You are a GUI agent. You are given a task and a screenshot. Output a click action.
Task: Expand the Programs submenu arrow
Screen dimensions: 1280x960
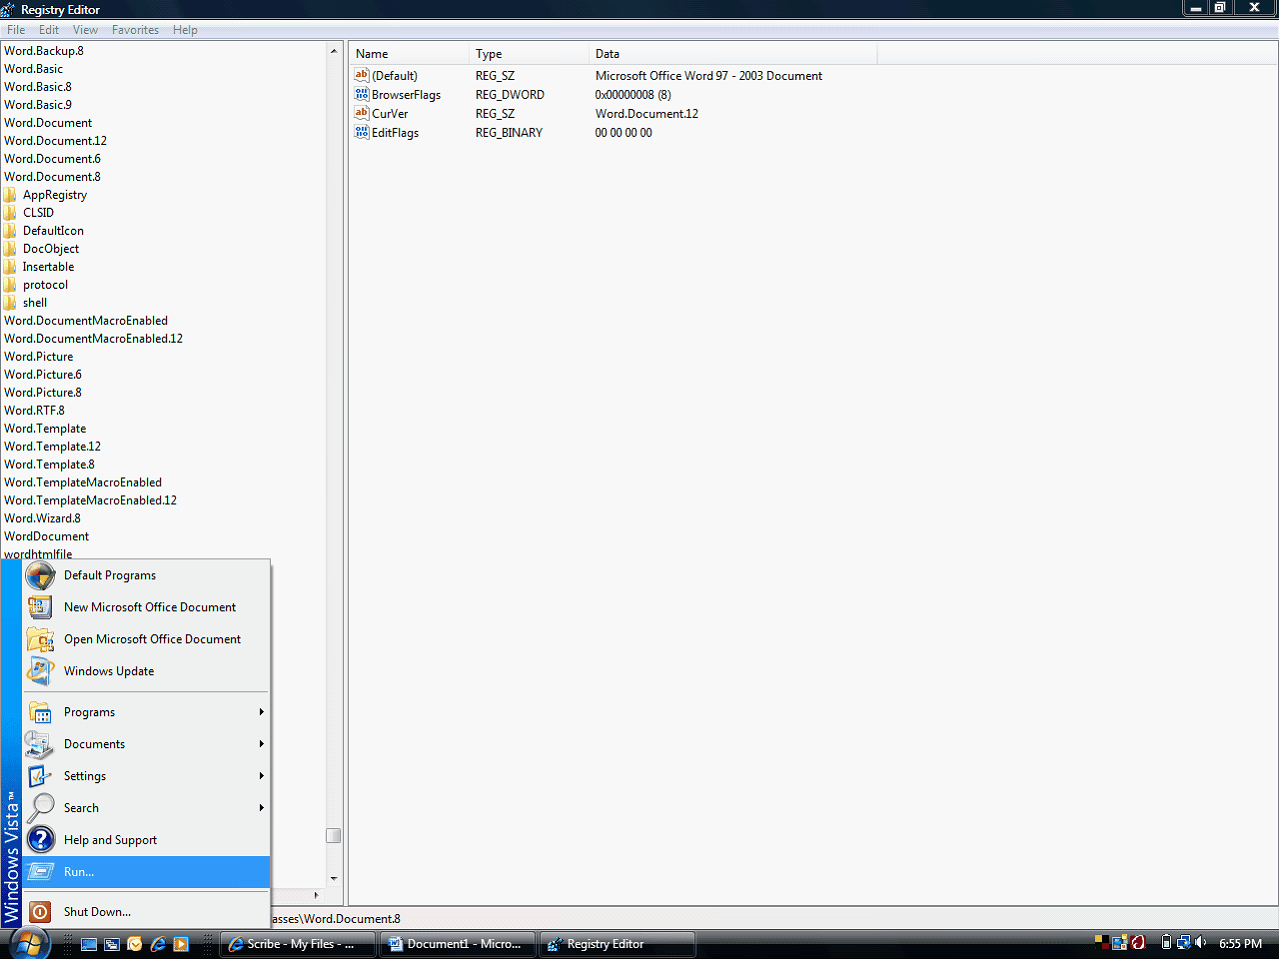261,712
